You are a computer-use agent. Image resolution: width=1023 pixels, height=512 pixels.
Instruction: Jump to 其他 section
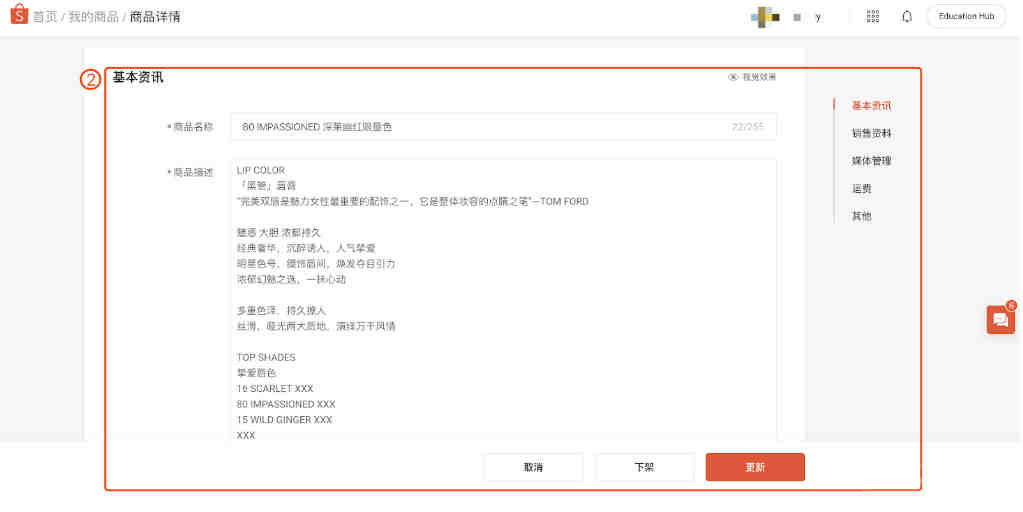tap(861, 216)
